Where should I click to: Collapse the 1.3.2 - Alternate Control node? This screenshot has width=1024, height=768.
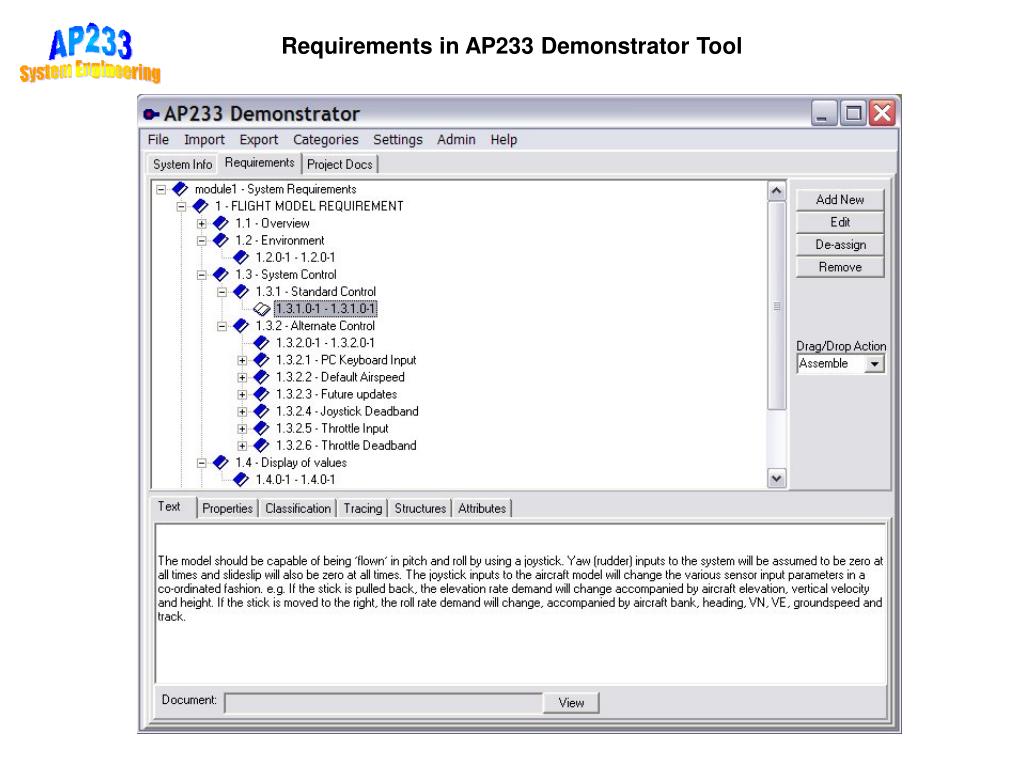point(222,326)
